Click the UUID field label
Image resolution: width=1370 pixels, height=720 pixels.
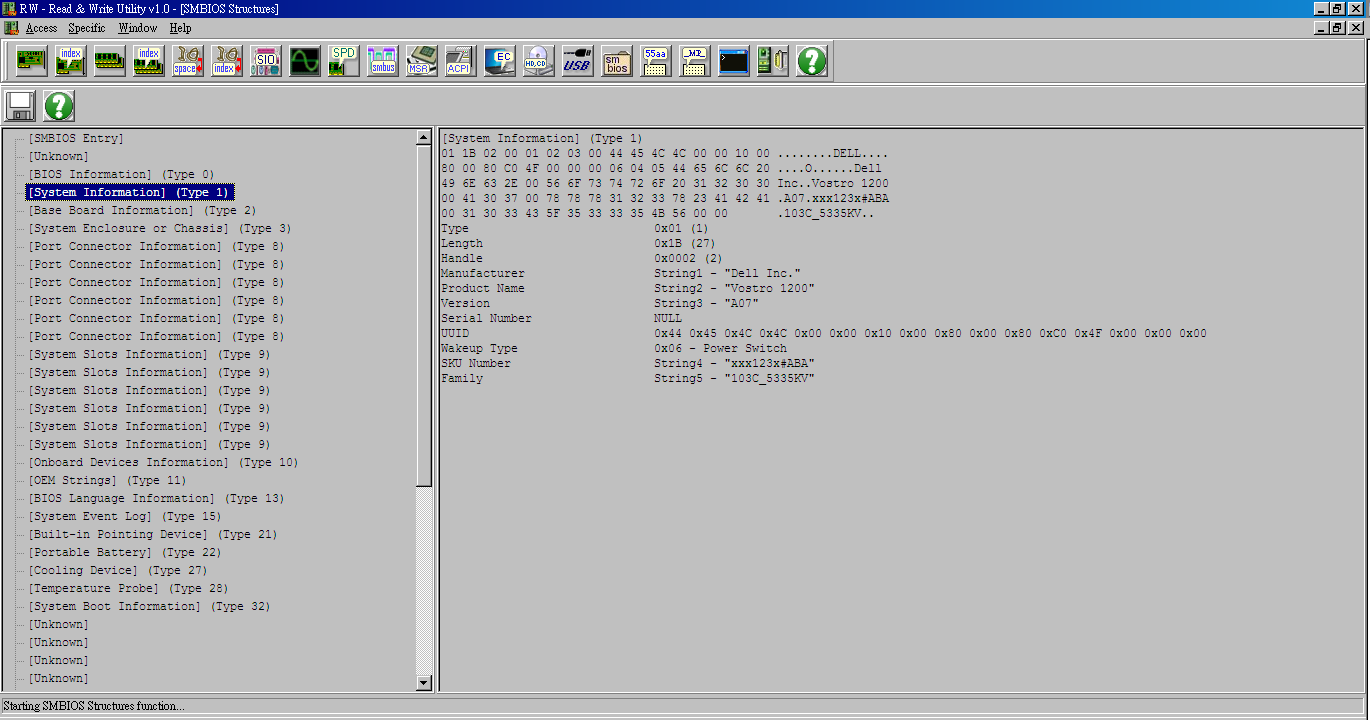pos(455,333)
